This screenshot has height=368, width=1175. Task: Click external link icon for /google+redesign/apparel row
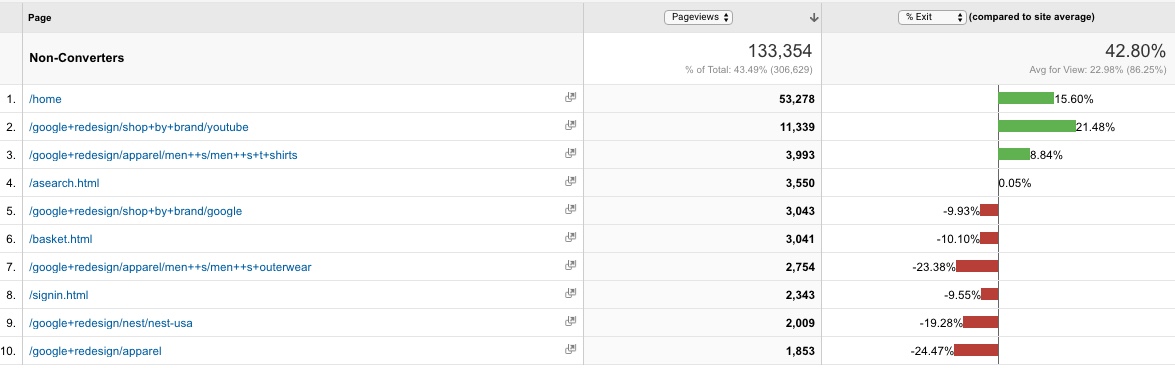coord(570,350)
